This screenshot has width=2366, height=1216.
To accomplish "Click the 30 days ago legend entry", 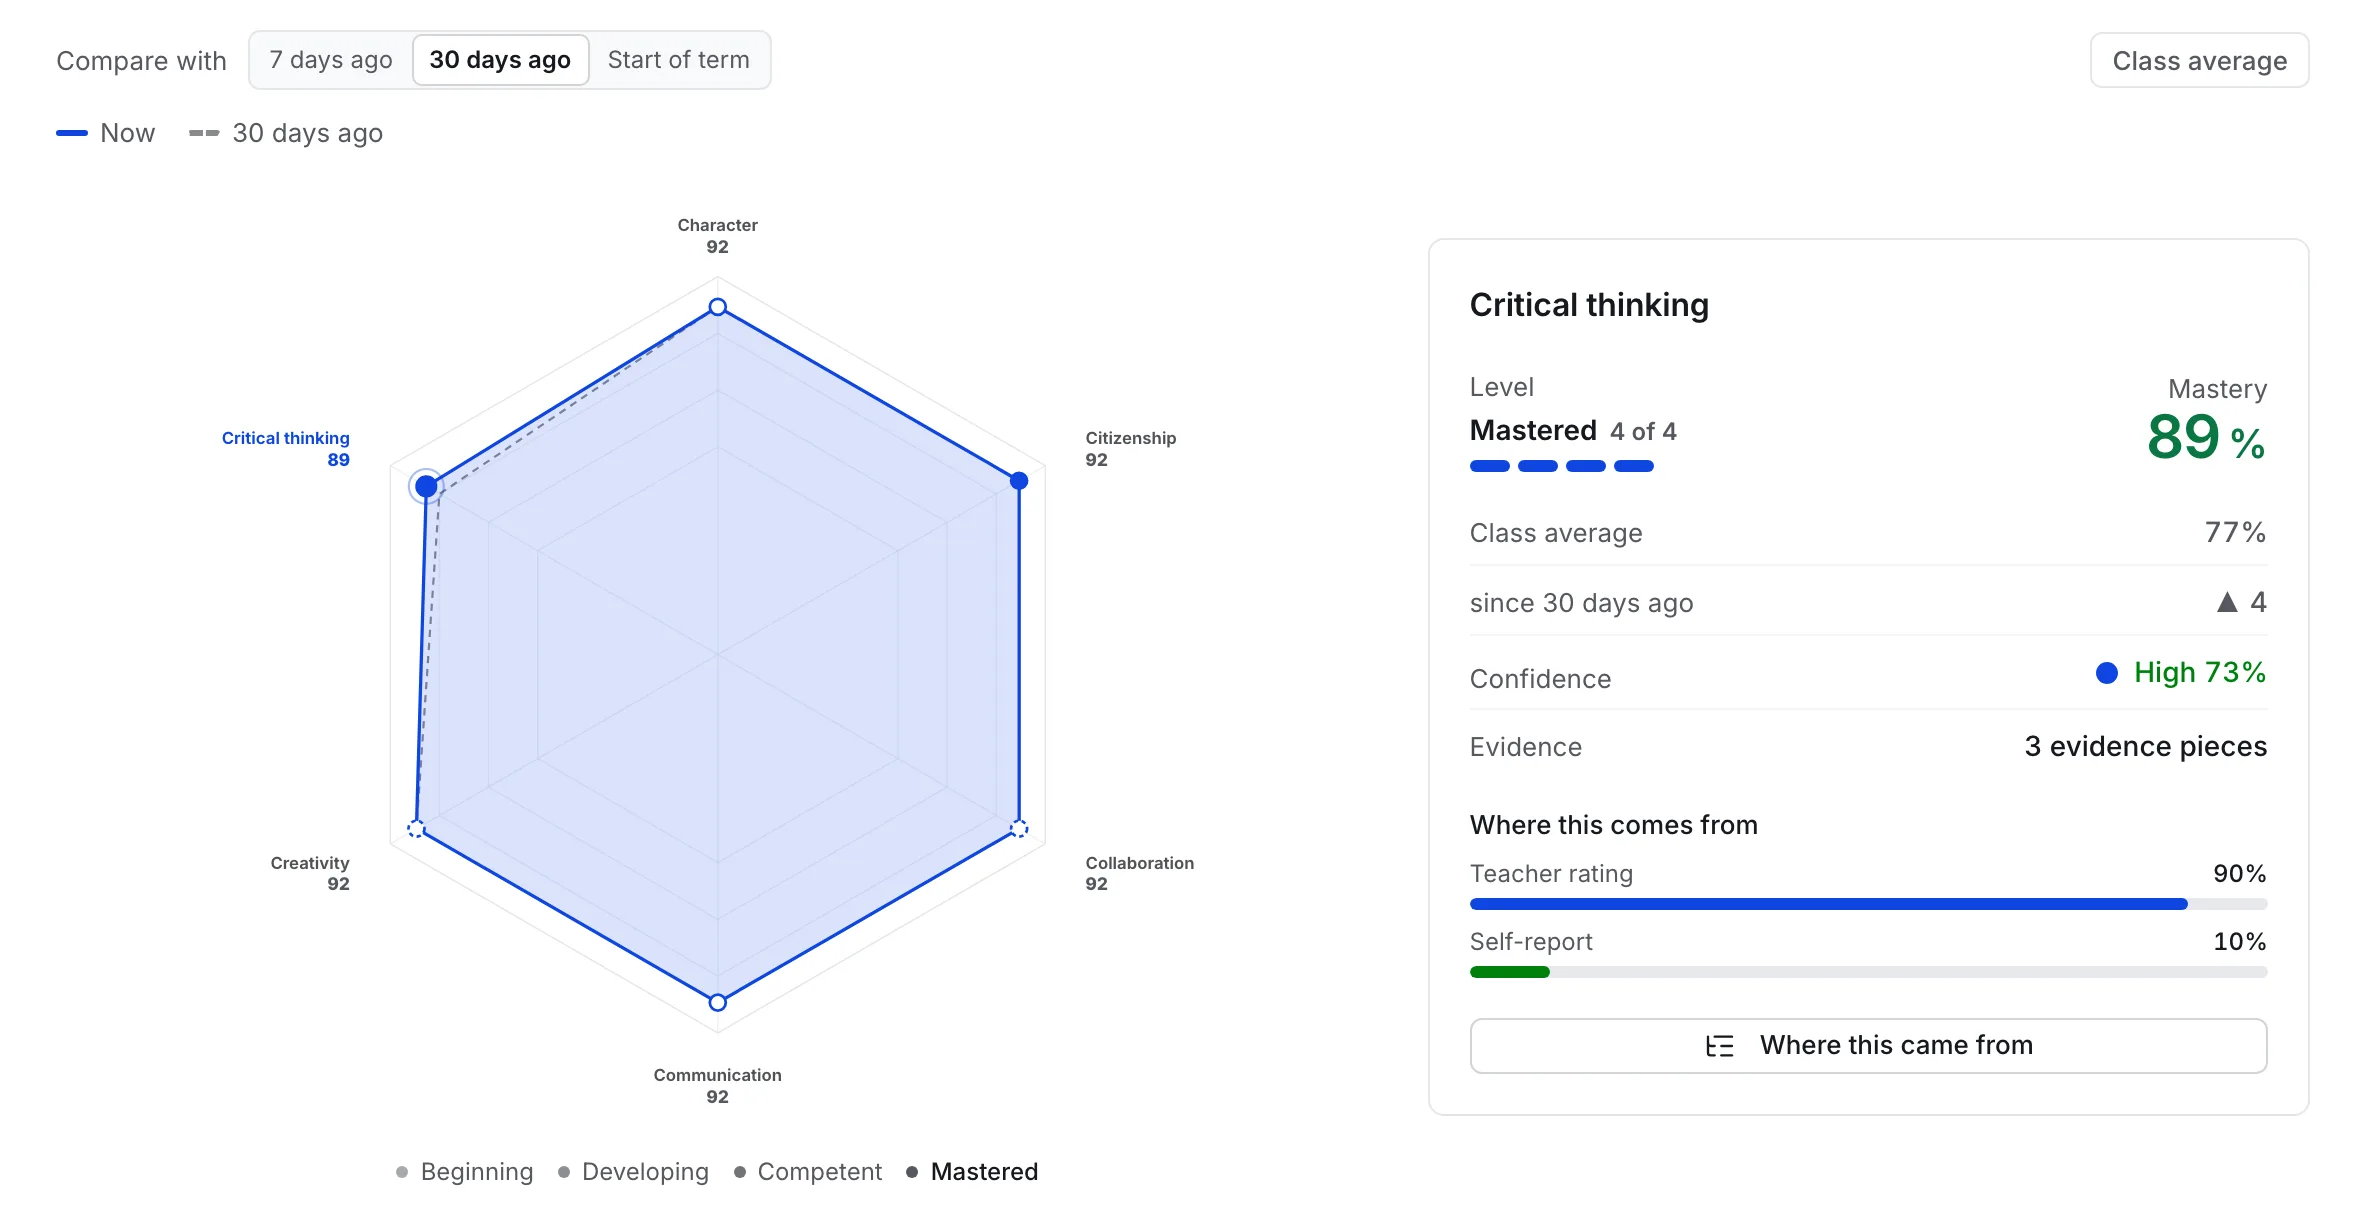I will tap(286, 133).
